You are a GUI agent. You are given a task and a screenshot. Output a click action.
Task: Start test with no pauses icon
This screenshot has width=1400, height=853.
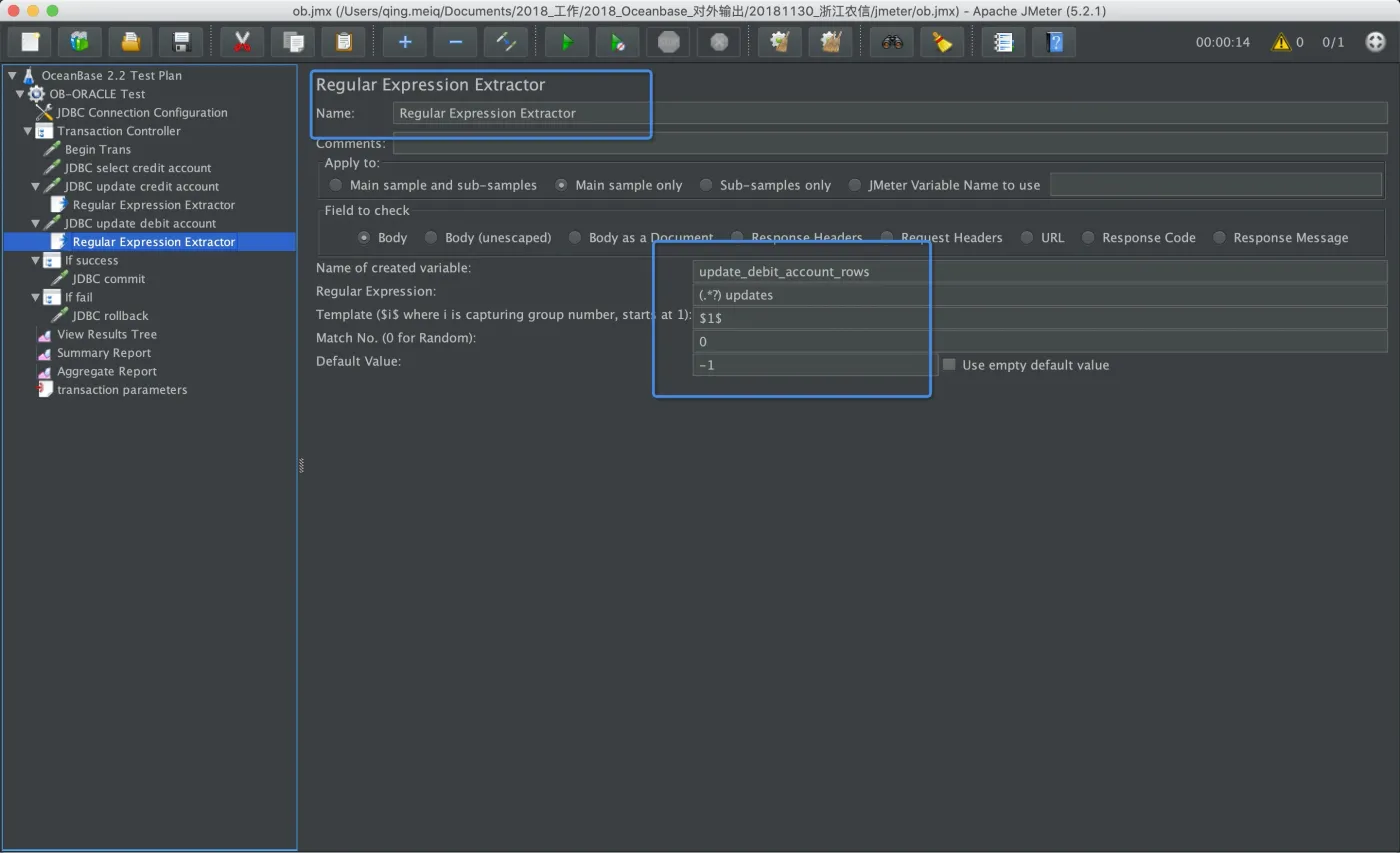click(x=617, y=42)
